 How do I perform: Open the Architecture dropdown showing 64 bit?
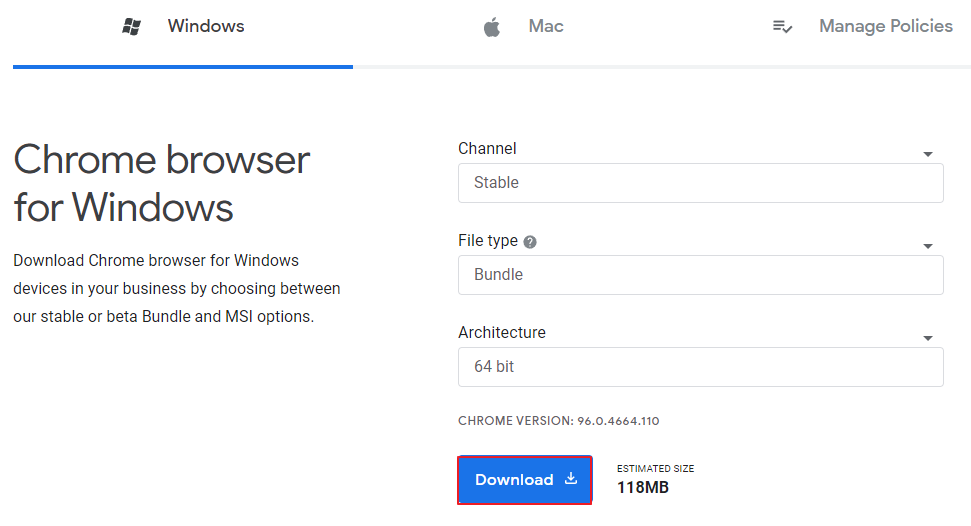[700, 367]
